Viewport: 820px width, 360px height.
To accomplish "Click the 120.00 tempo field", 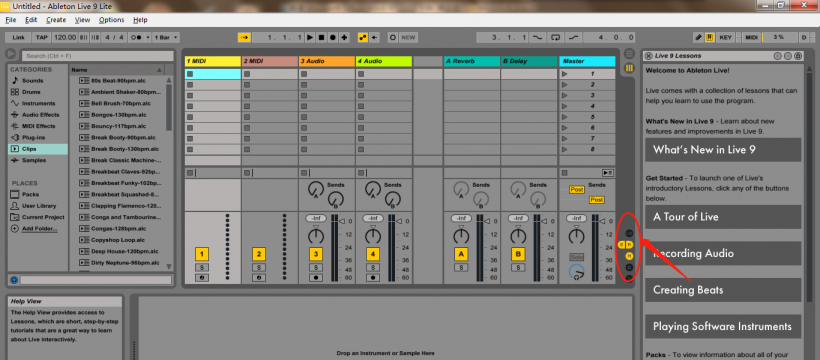I will (65, 38).
